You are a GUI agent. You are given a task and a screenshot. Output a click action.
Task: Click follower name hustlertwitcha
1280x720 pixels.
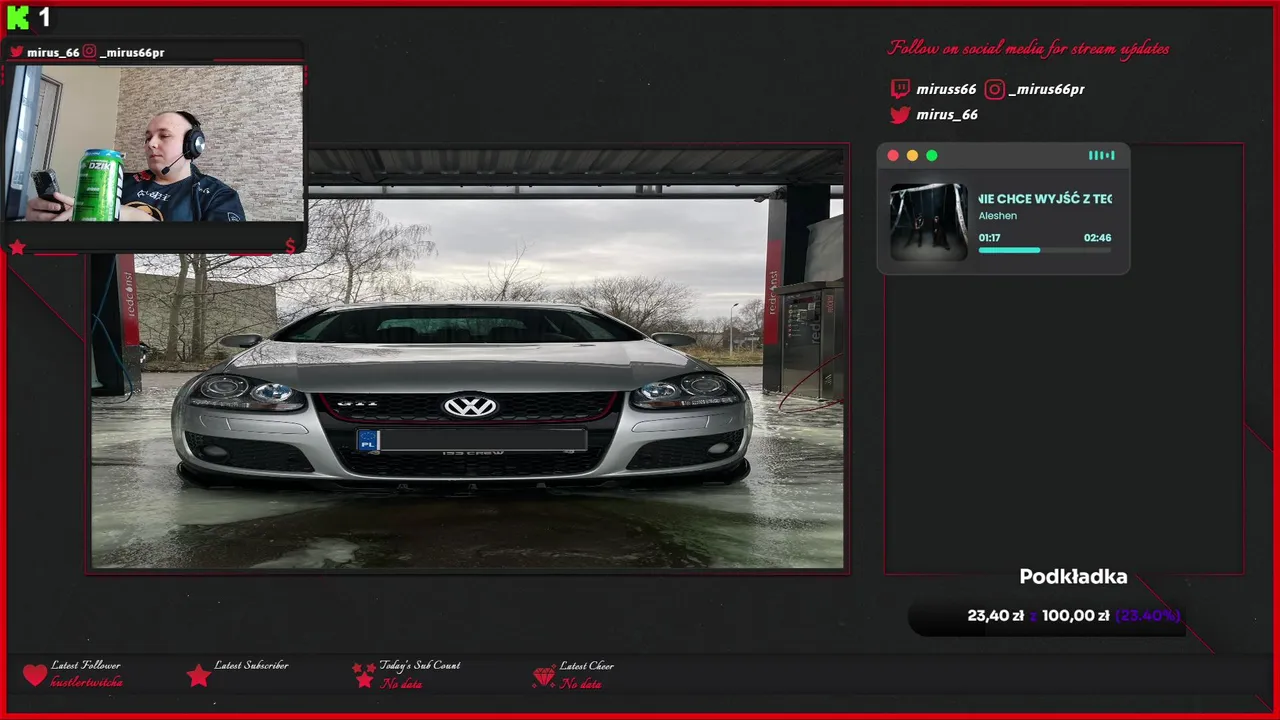[x=87, y=682]
